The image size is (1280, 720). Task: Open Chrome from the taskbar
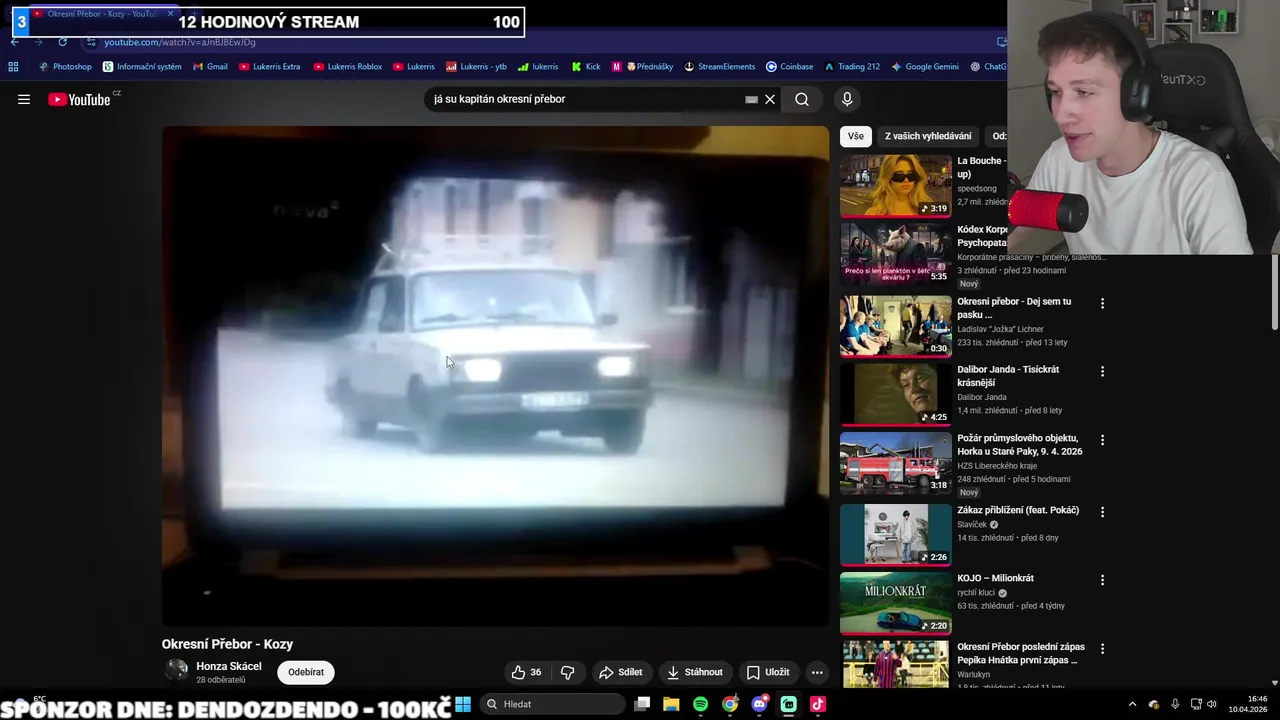730,704
